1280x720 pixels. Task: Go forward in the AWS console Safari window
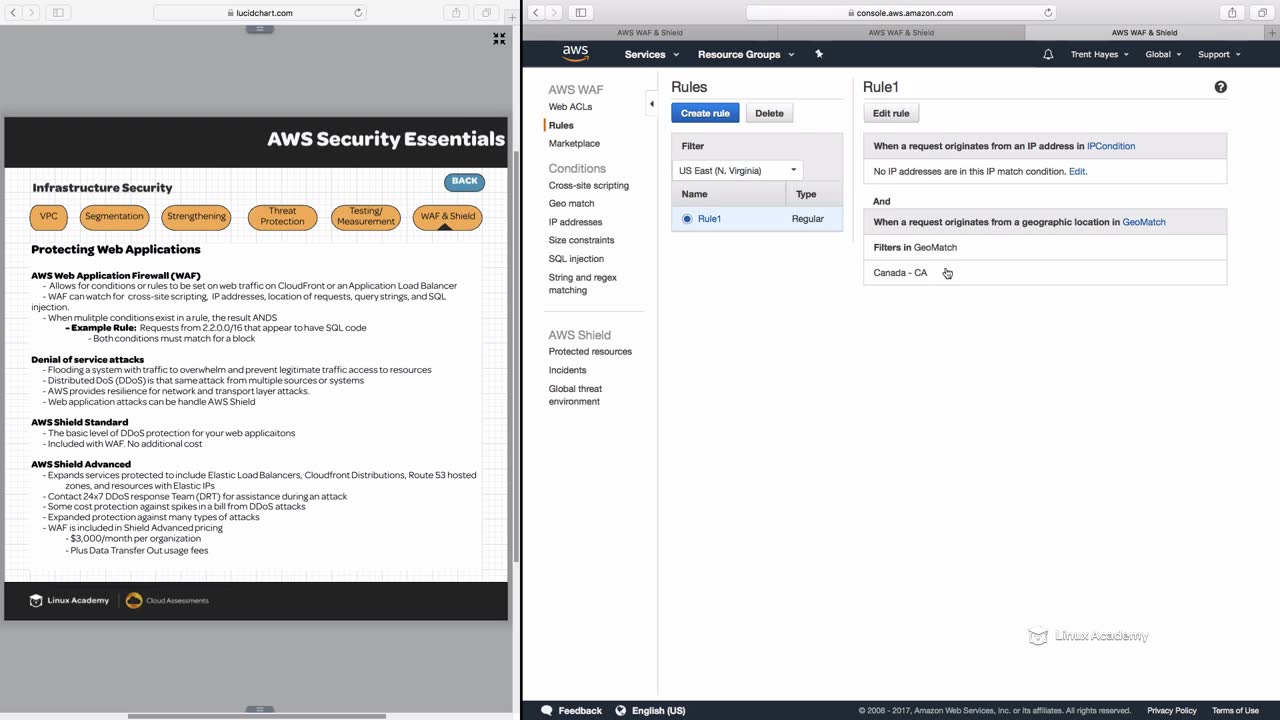coord(553,13)
